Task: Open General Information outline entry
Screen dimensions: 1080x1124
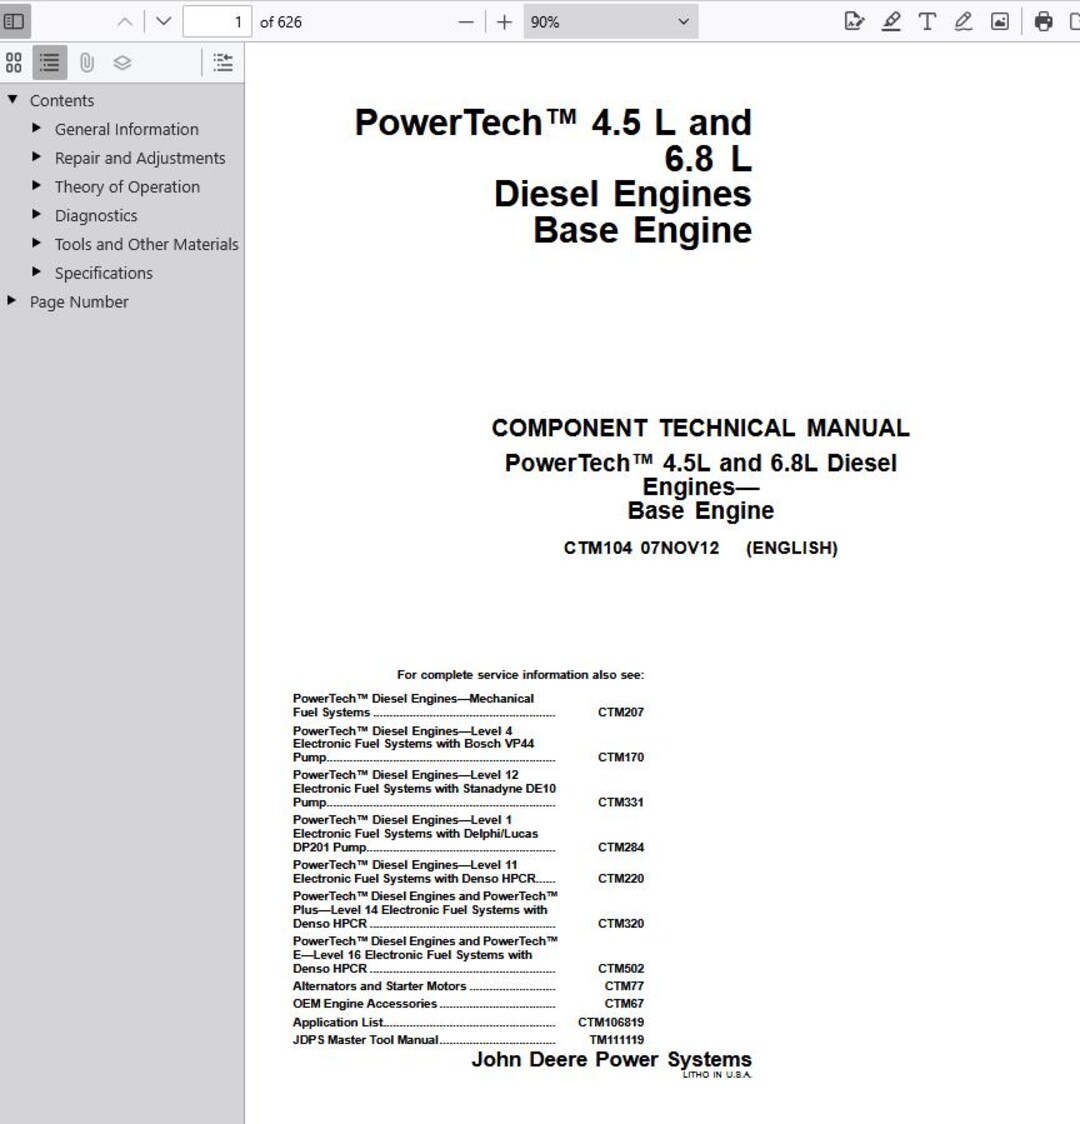Action: pos(127,129)
